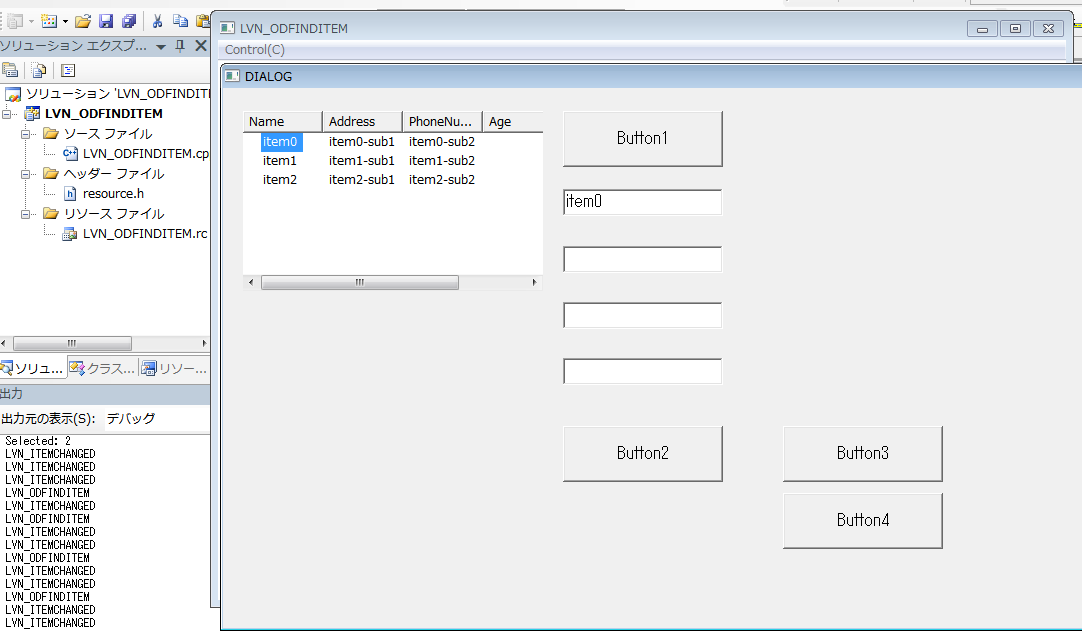Image resolution: width=1082 pixels, height=641 pixels.
Task: Select item0 in the list view
Action: (279, 141)
